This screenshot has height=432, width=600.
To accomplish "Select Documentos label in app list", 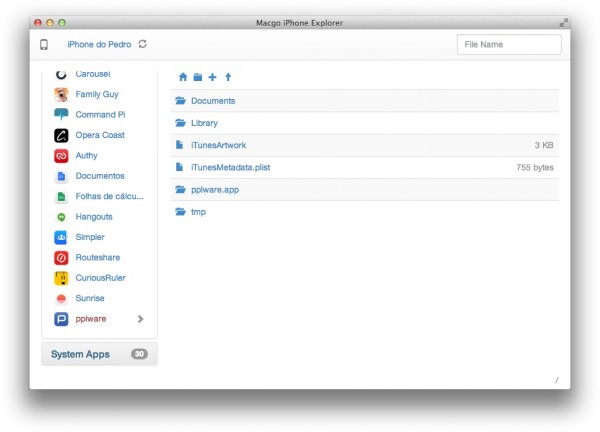I will [x=100, y=176].
